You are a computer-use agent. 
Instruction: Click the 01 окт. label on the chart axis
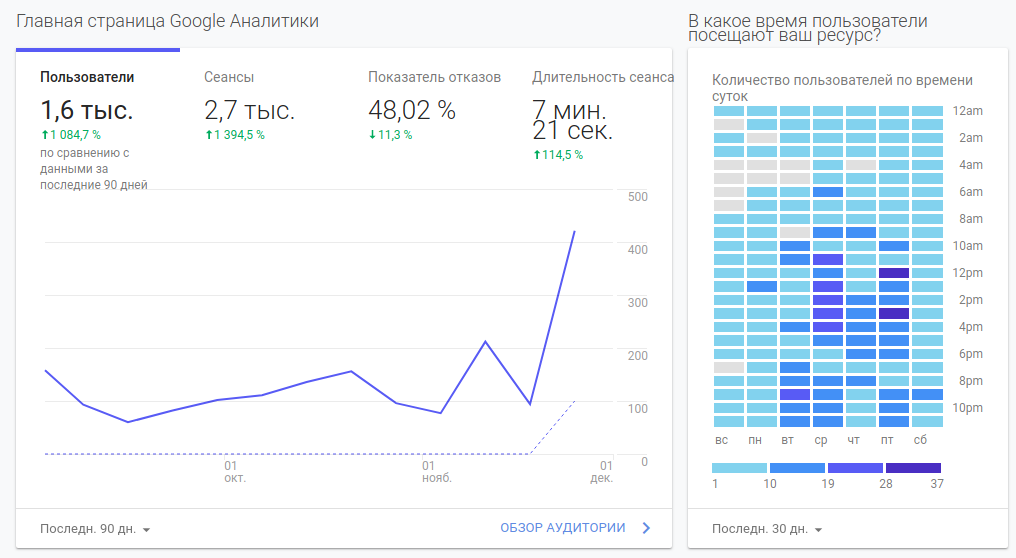click(234, 472)
